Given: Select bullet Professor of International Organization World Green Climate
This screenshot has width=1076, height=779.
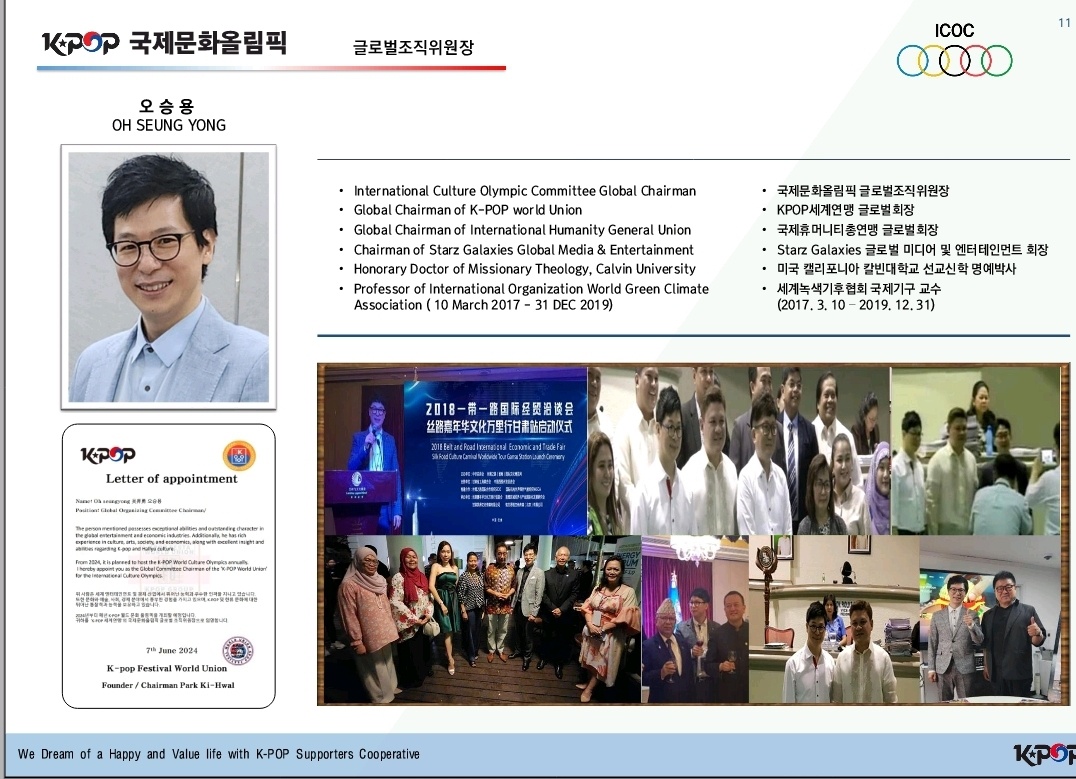Looking at the screenshot, I should pos(531,289).
